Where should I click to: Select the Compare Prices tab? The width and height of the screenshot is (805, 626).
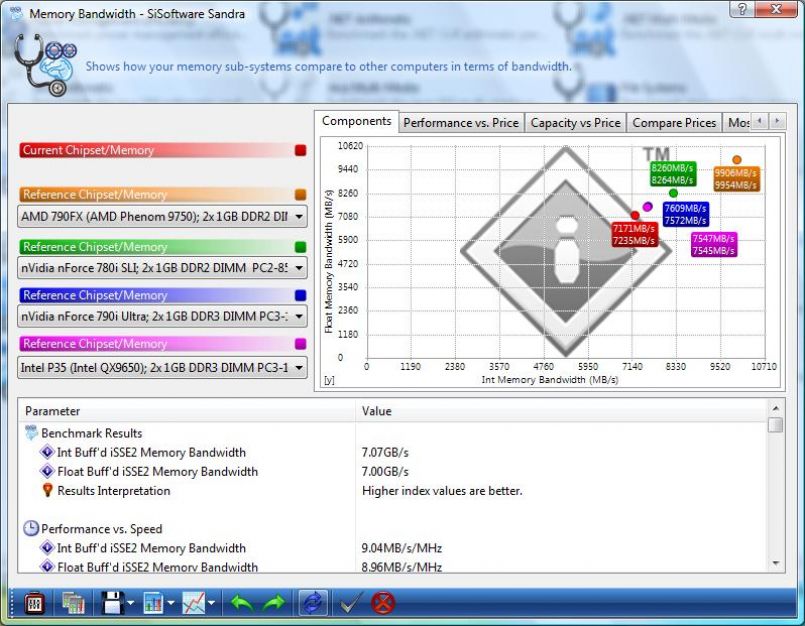tap(674, 123)
